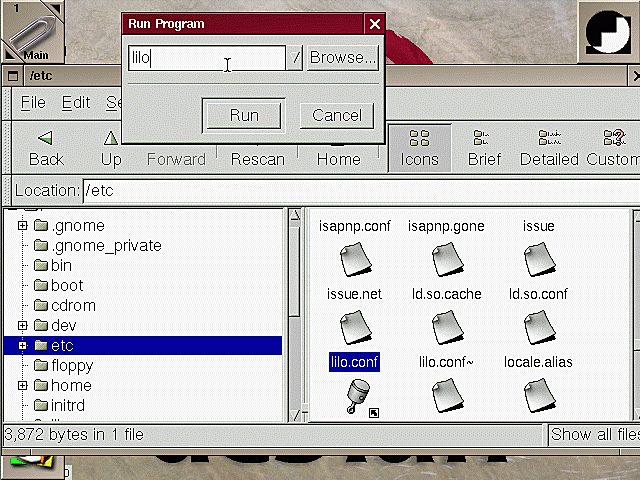This screenshot has width=640, height=480.
Task: Open Browse... to pick a program
Action: [x=342, y=58]
